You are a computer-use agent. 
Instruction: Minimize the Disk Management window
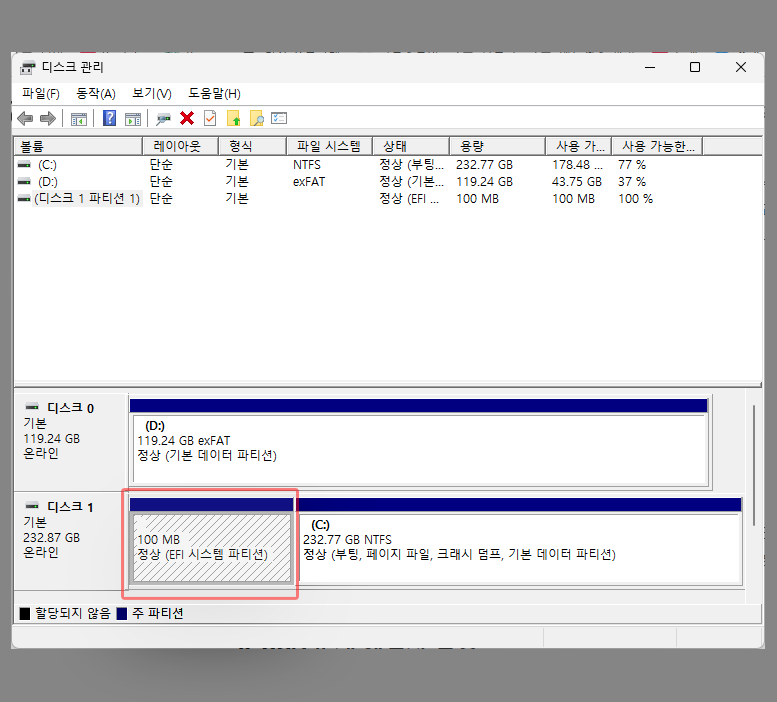650,67
